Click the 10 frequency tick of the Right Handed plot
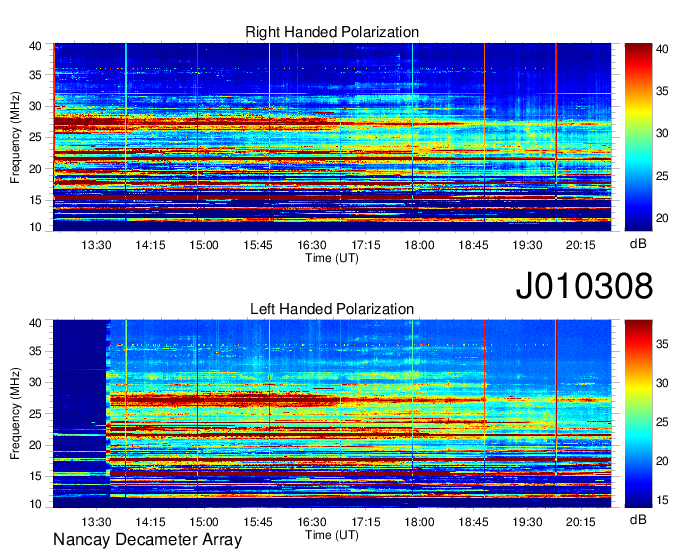 [x=35, y=227]
